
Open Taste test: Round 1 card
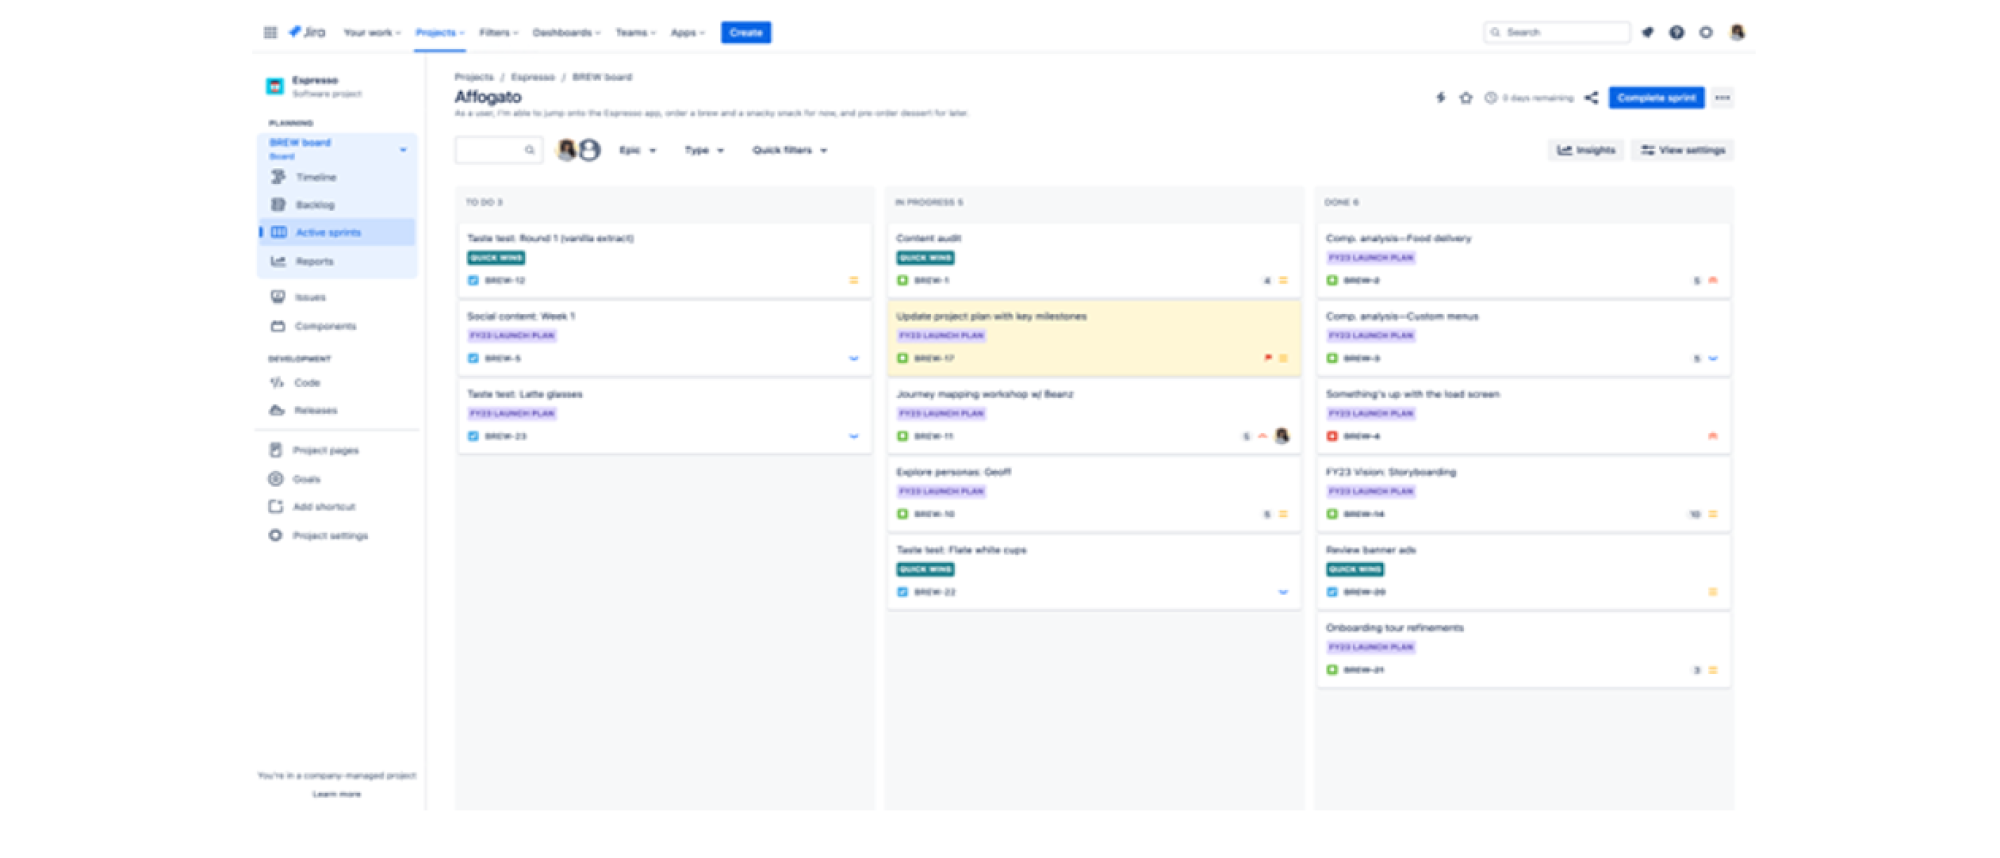[664, 259]
